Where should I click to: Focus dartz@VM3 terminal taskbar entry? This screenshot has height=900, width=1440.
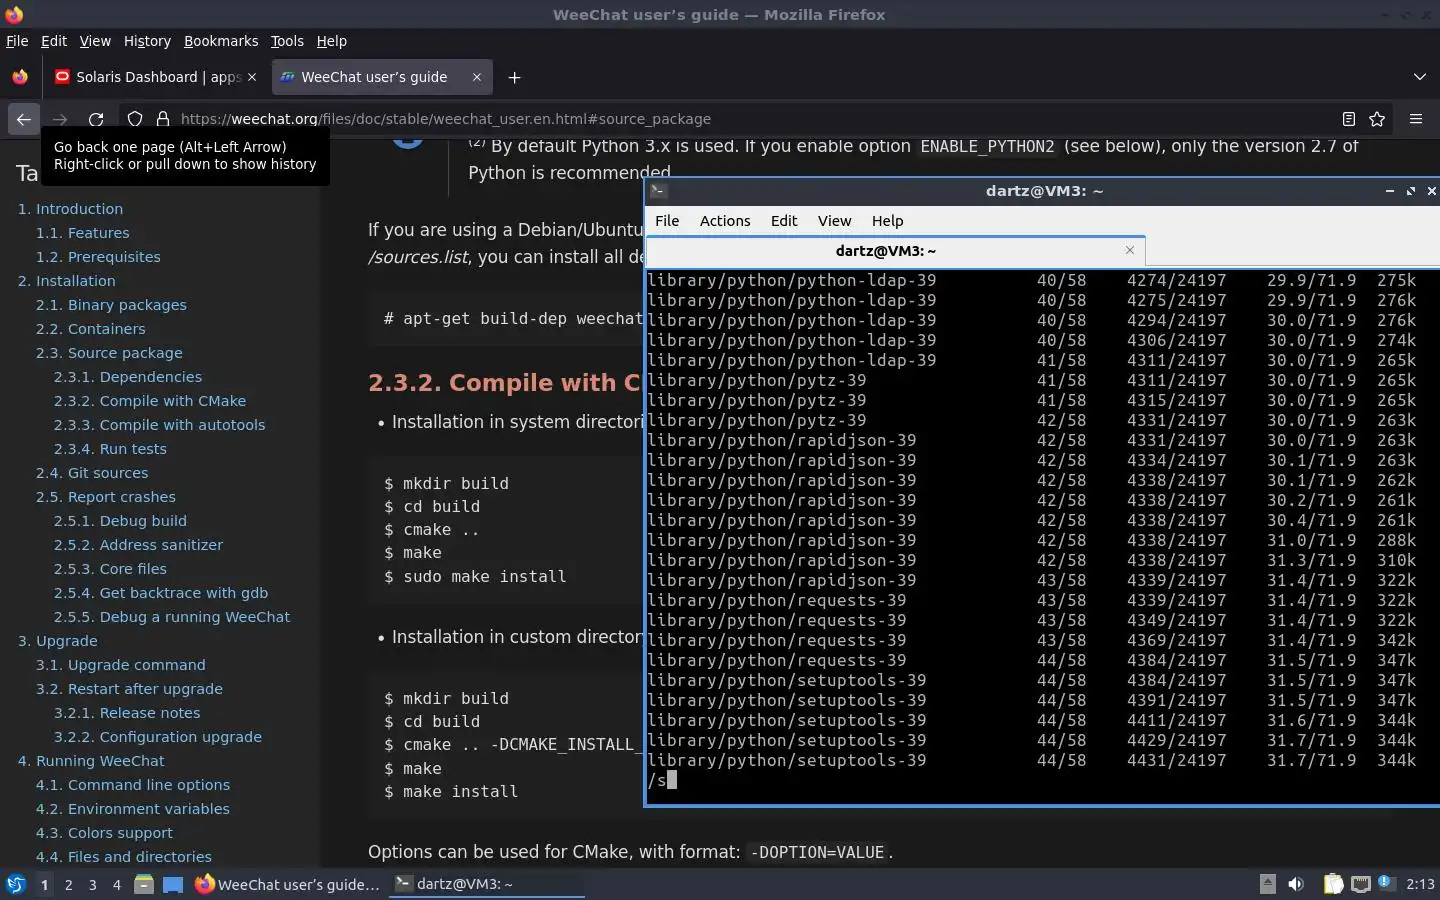pos(487,884)
